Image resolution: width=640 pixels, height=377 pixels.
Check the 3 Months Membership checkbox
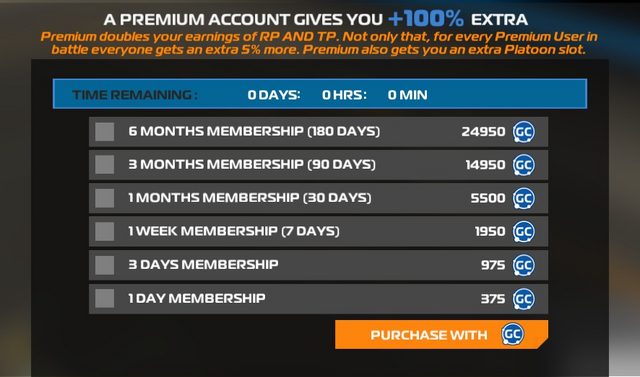(x=104, y=165)
